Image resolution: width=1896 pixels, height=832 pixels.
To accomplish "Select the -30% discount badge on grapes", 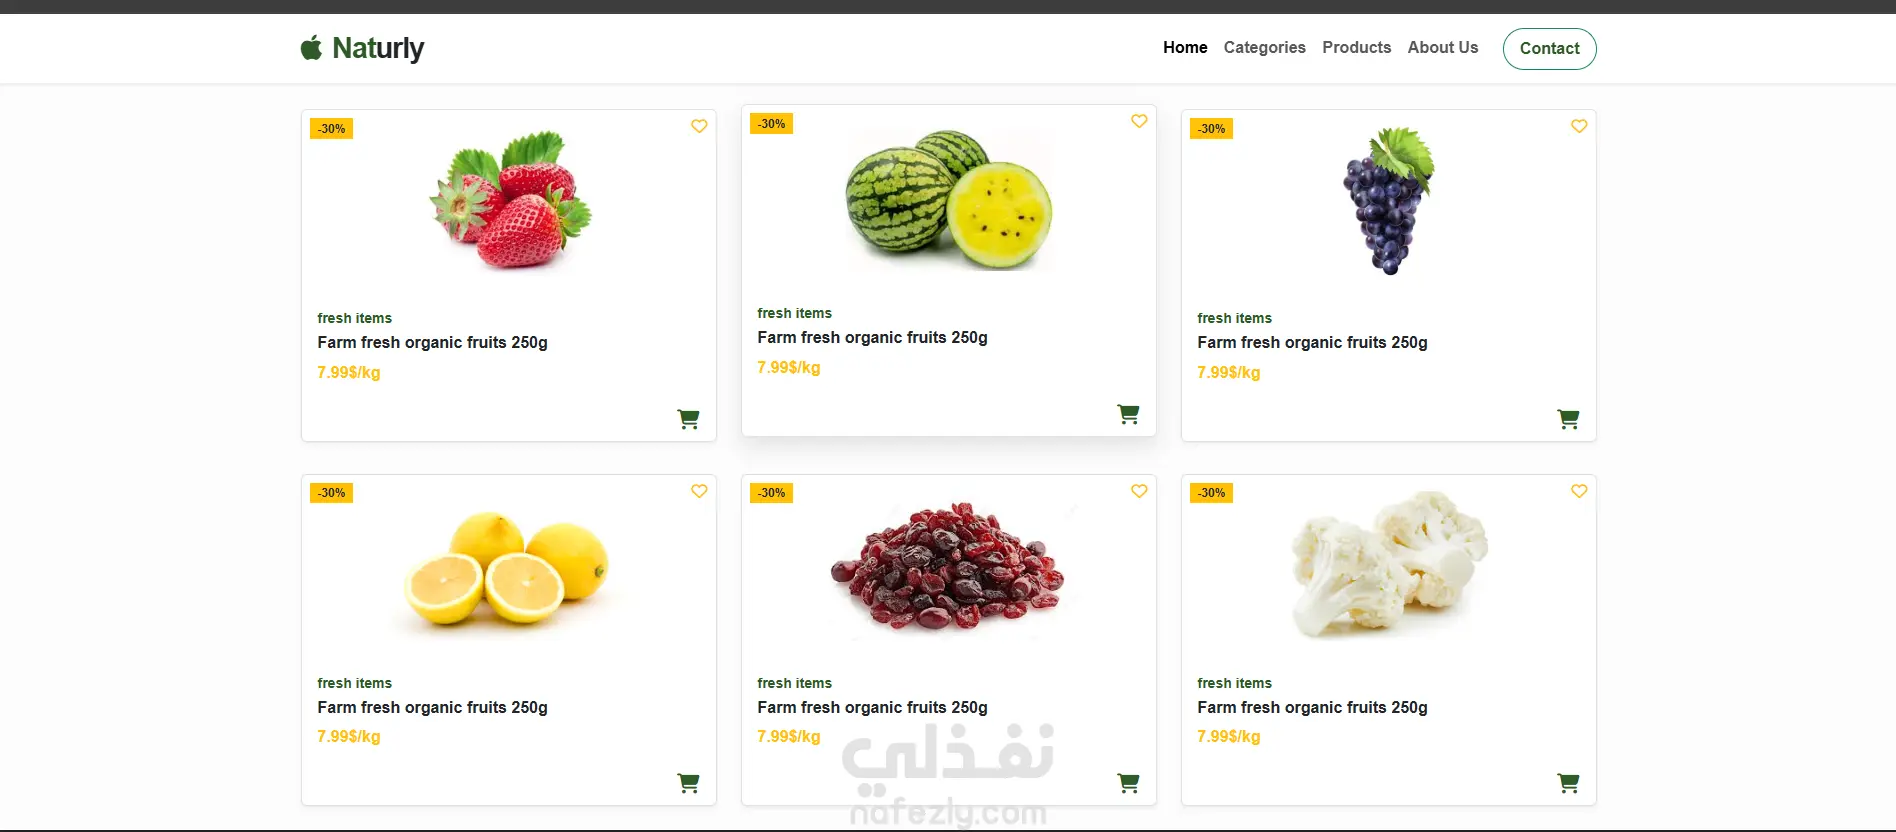I will [1211, 129].
